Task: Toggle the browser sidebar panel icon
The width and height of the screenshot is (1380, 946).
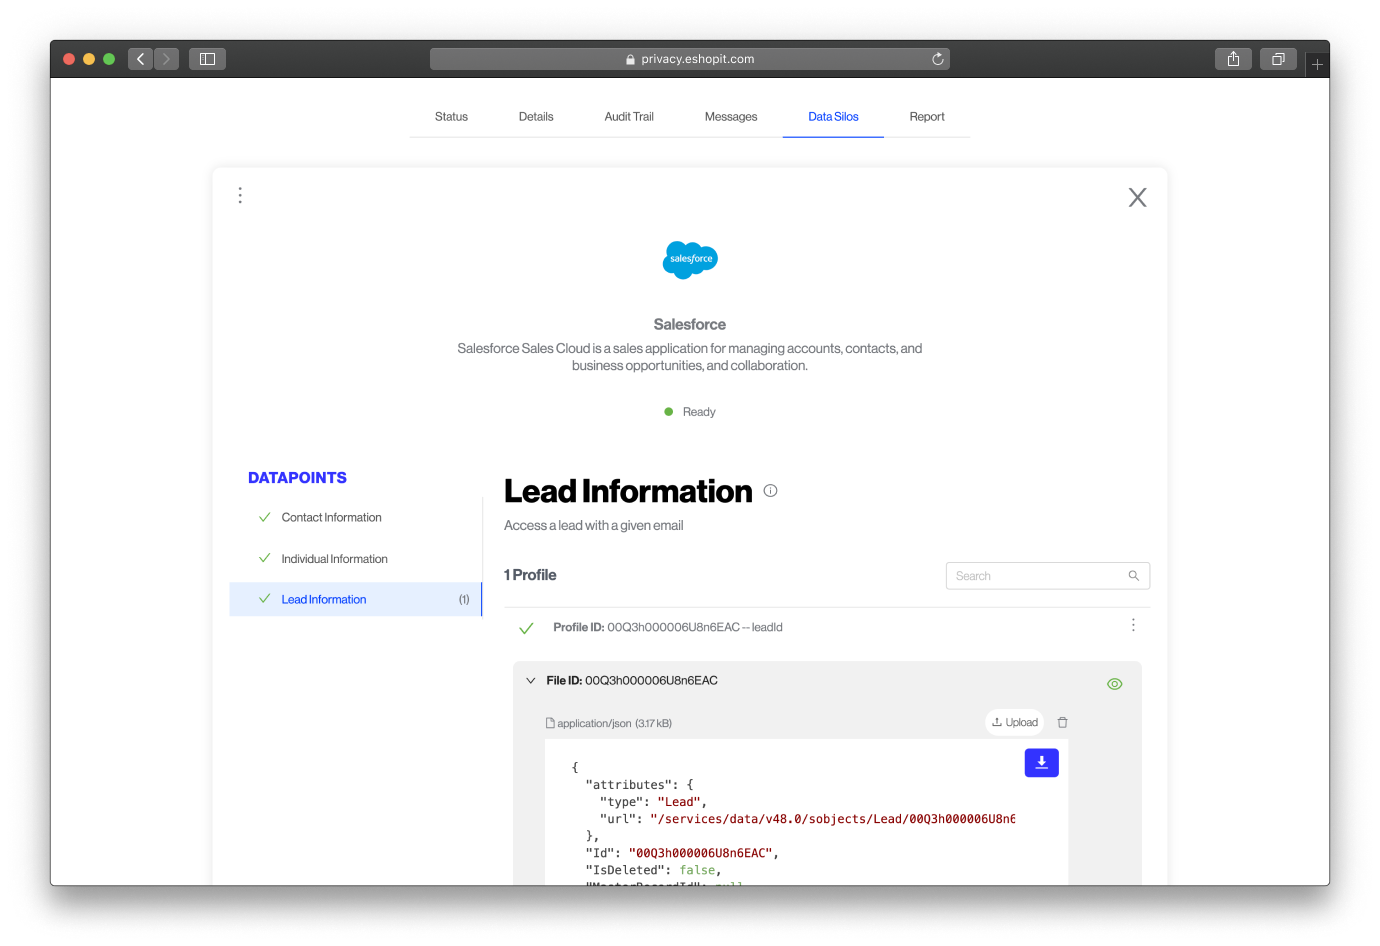Action: (x=207, y=59)
